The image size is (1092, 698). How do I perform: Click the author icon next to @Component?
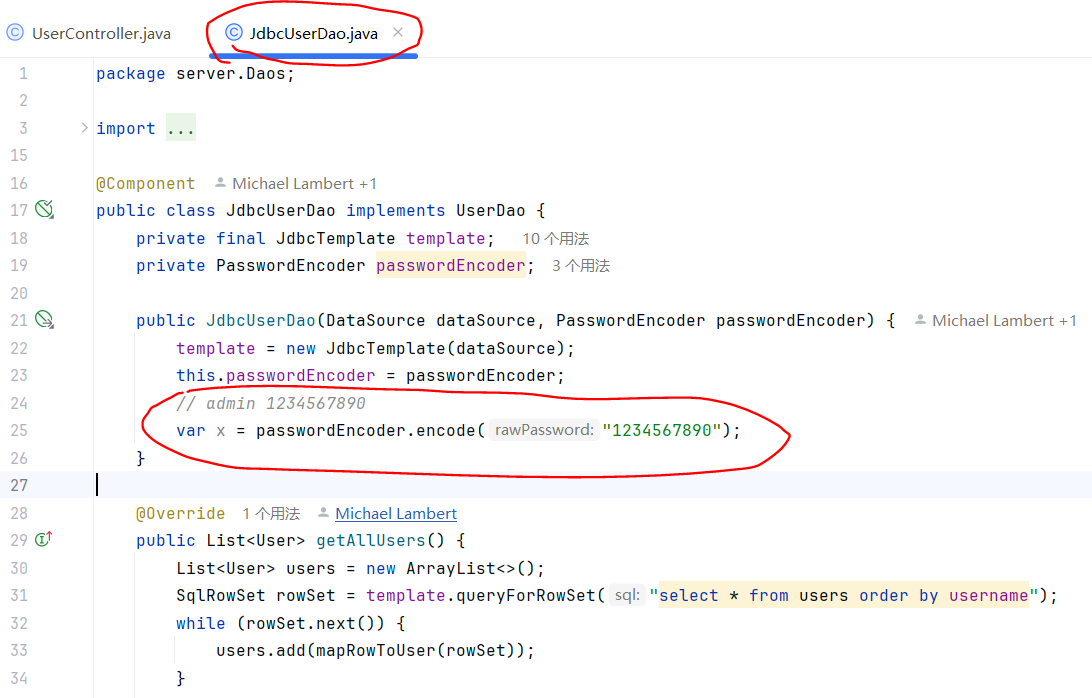(x=220, y=183)
